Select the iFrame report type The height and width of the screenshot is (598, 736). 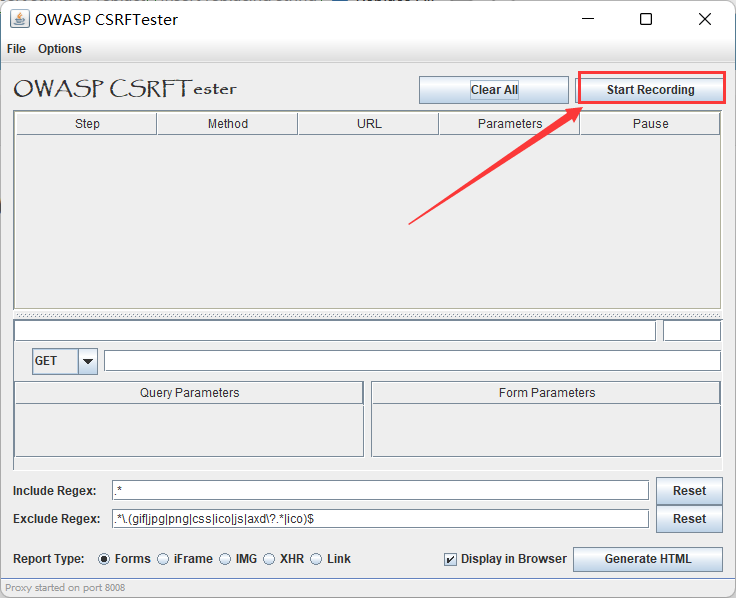184,559
